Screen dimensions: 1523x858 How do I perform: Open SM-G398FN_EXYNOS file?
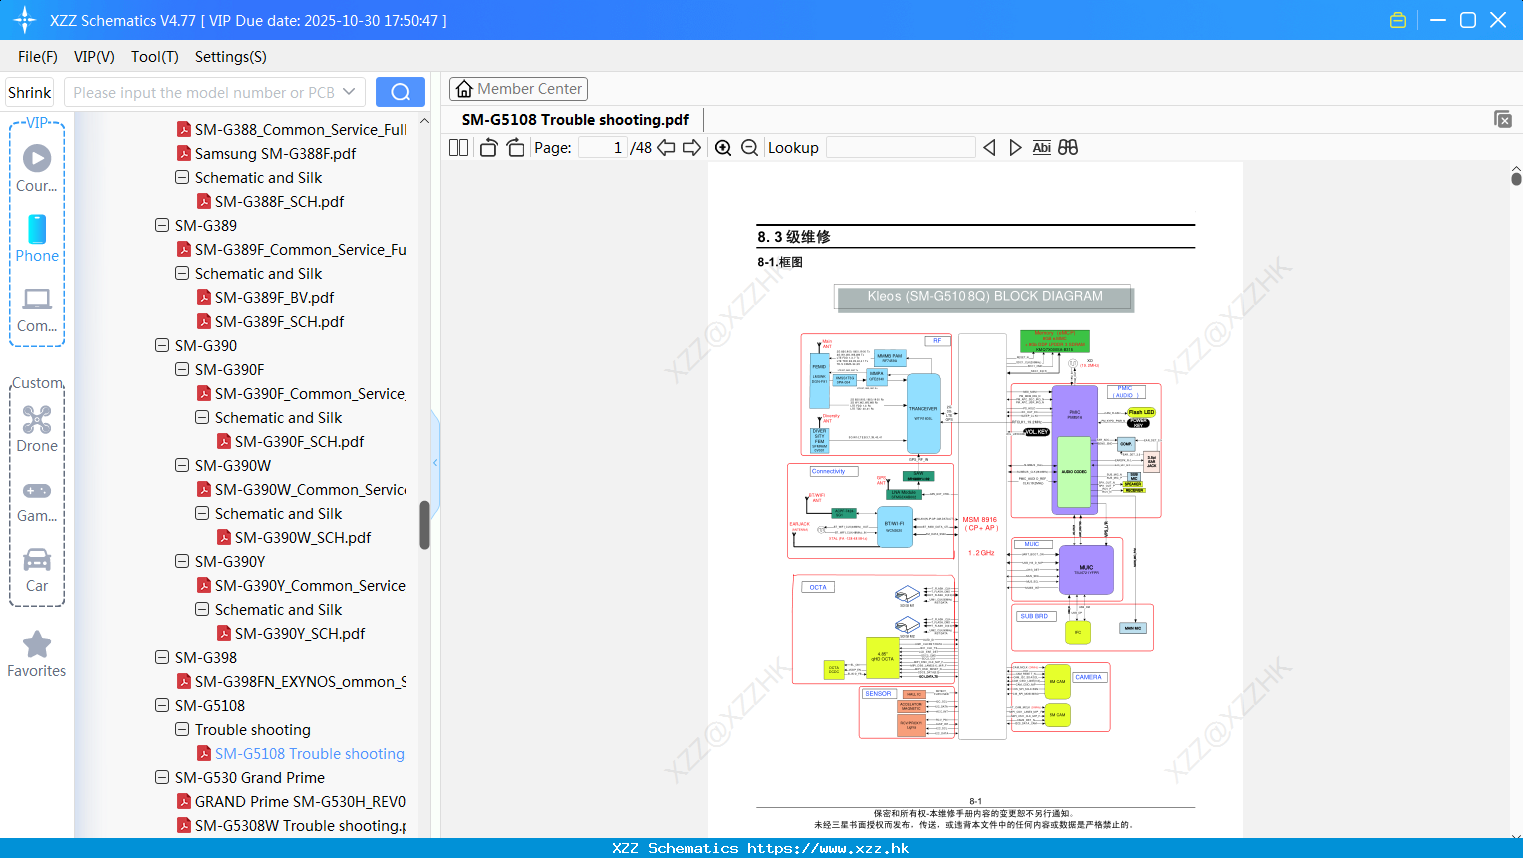pos(300,681)
